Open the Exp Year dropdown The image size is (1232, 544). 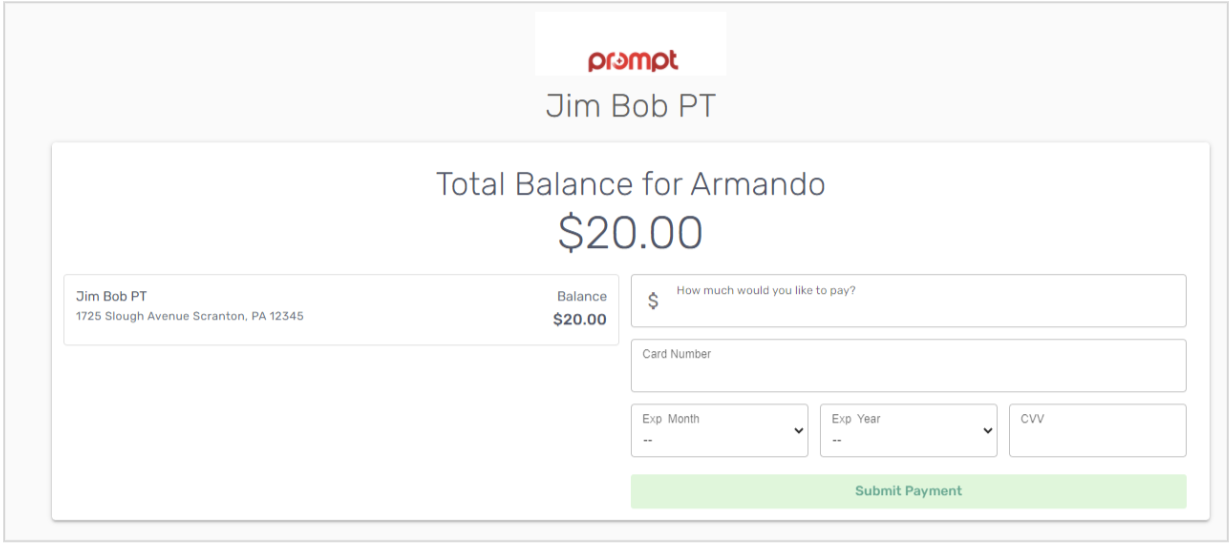[908, 431]
